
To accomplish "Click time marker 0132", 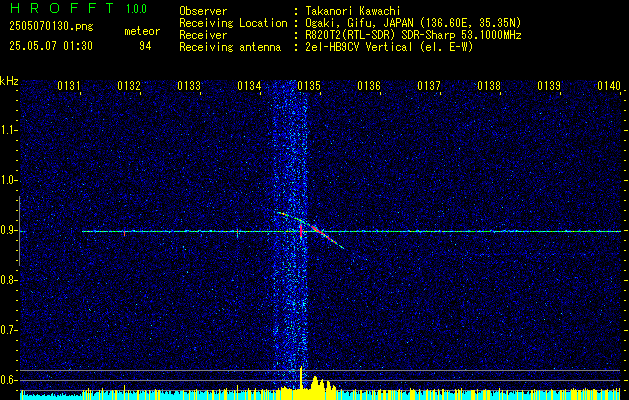I will [x=129, y=86].
